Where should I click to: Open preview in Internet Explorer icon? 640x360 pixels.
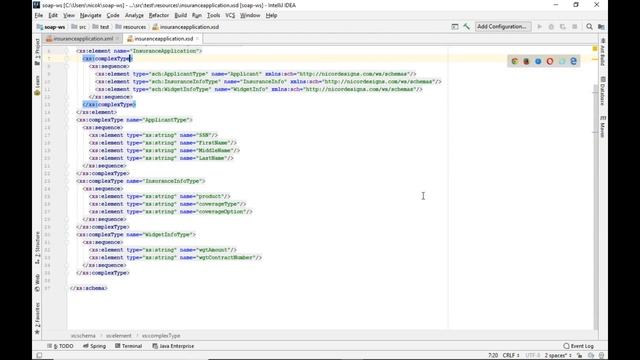(x=562, y=61)
